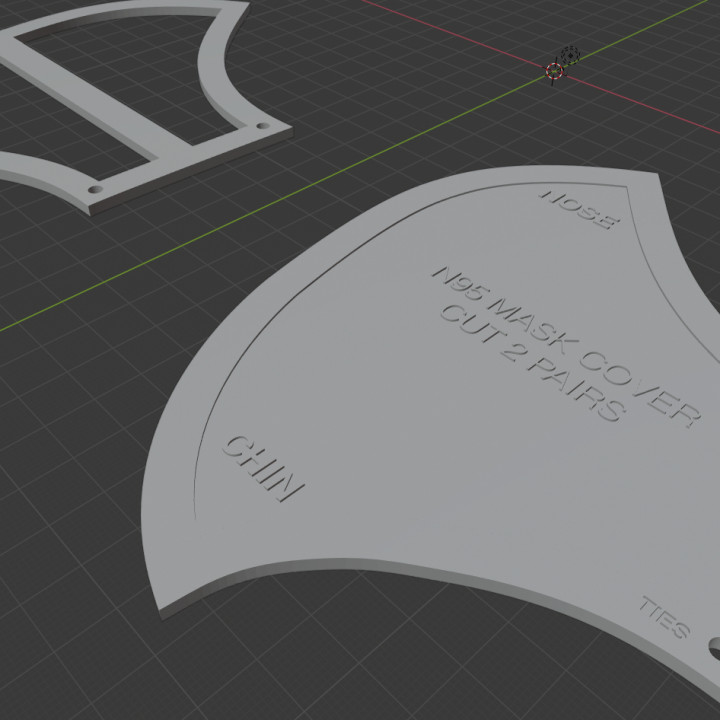Image resolution: width=720 pixels, height=720 pixels.
Task: Click the lower-left hole on the frame object
Action: pyautogui.click(x=96, y=188)
